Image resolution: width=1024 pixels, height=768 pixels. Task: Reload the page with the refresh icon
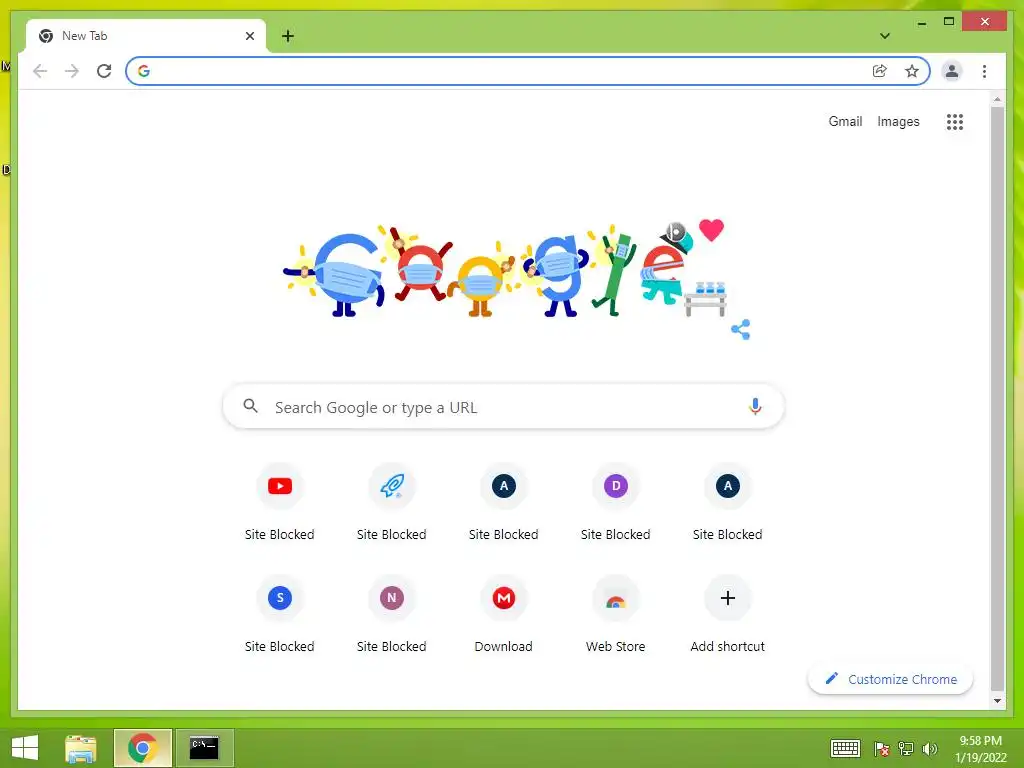[104, 71]
